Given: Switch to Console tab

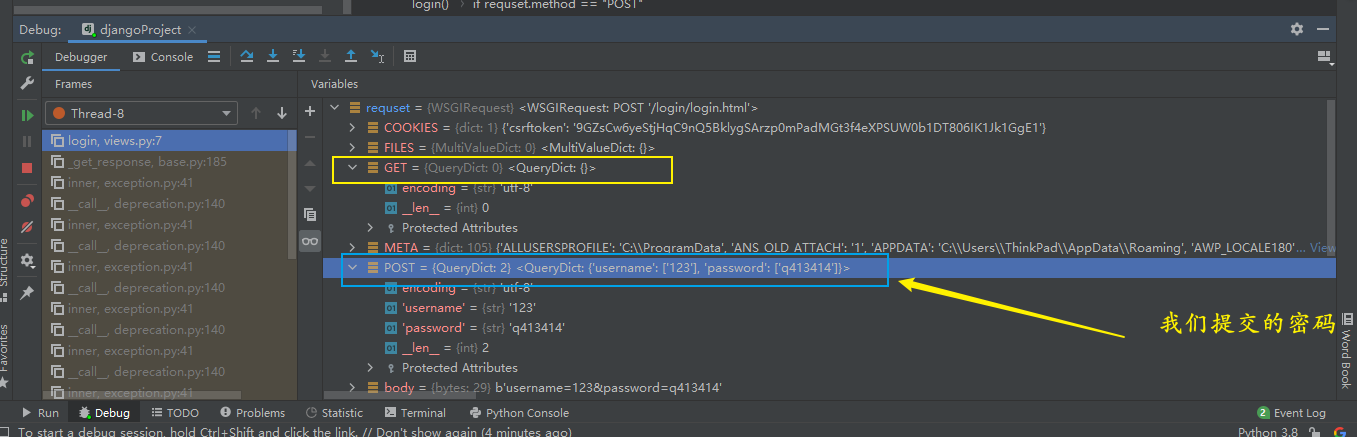Looking at the screenshot, I should [163, 57].
